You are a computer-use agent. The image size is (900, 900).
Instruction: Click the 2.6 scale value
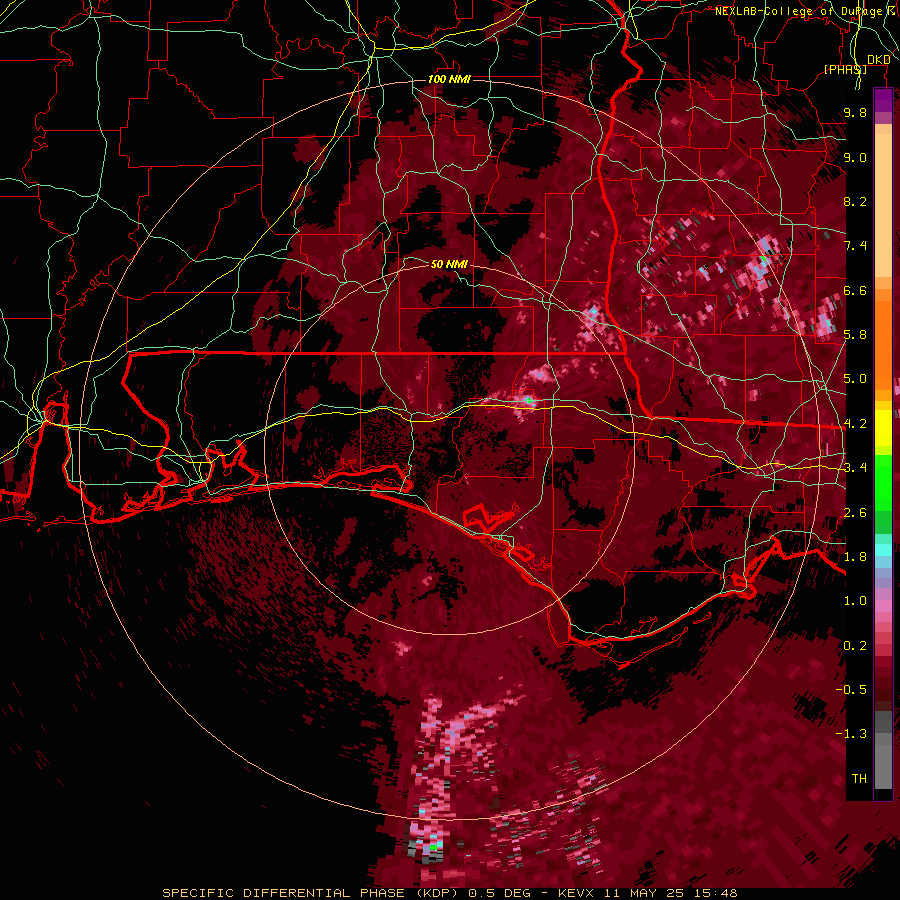click(x=855, y=513)
